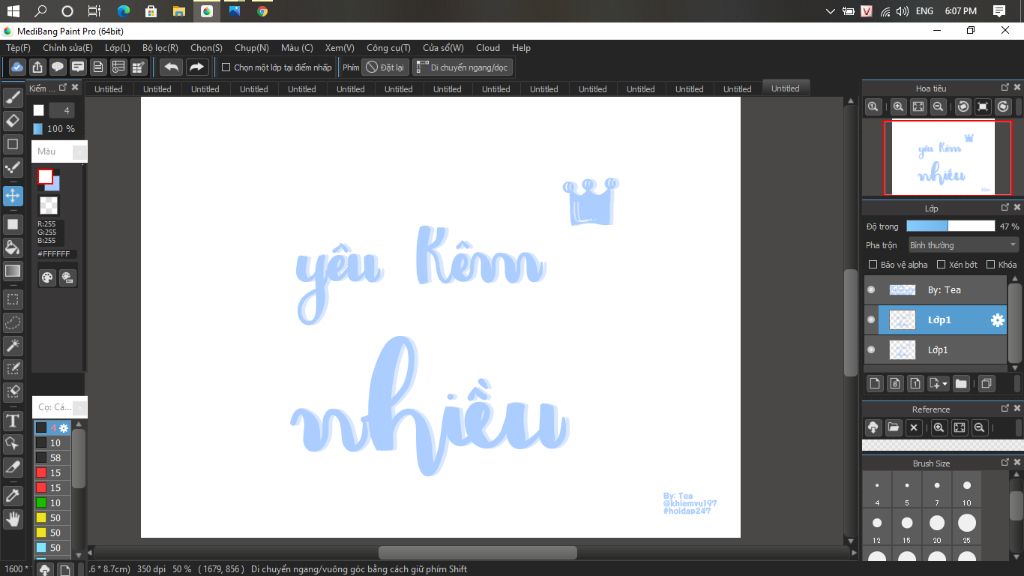Select the Divide/knife tool
Image resolution: width=1024 pixels, height=576 pixels.
click(12, 468)
